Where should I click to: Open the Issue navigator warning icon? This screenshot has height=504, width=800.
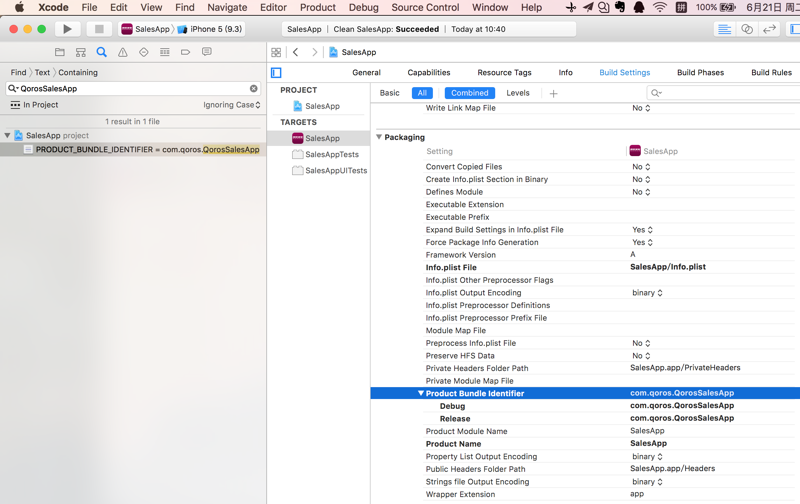pos(122,52)
